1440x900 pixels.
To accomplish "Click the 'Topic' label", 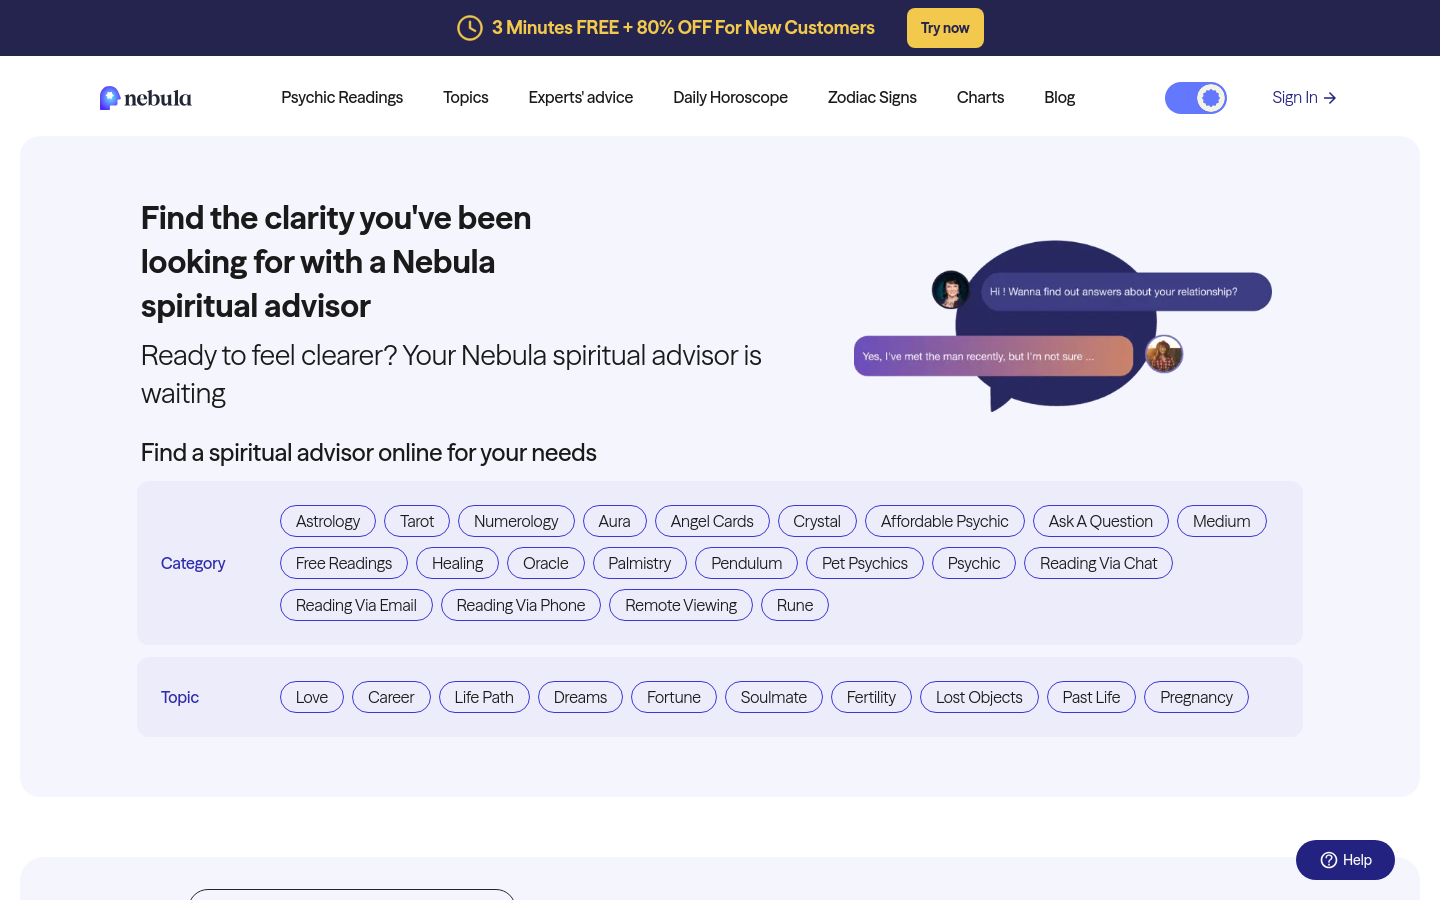I will click(x=180, y=697).
